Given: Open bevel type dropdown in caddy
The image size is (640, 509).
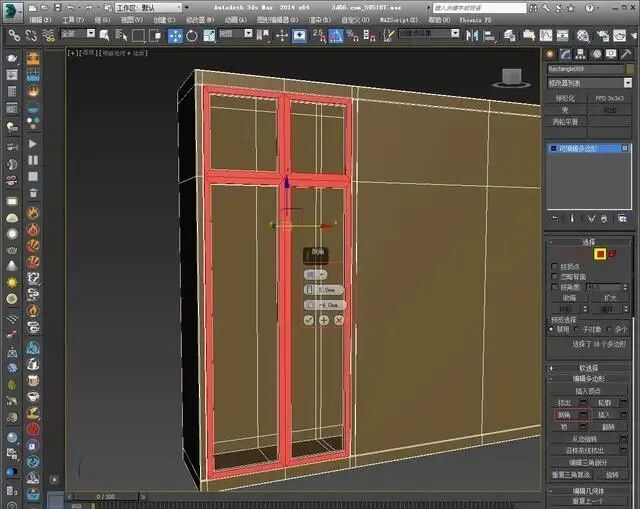Looking at the screenshot, I should (x=316, y=275).
